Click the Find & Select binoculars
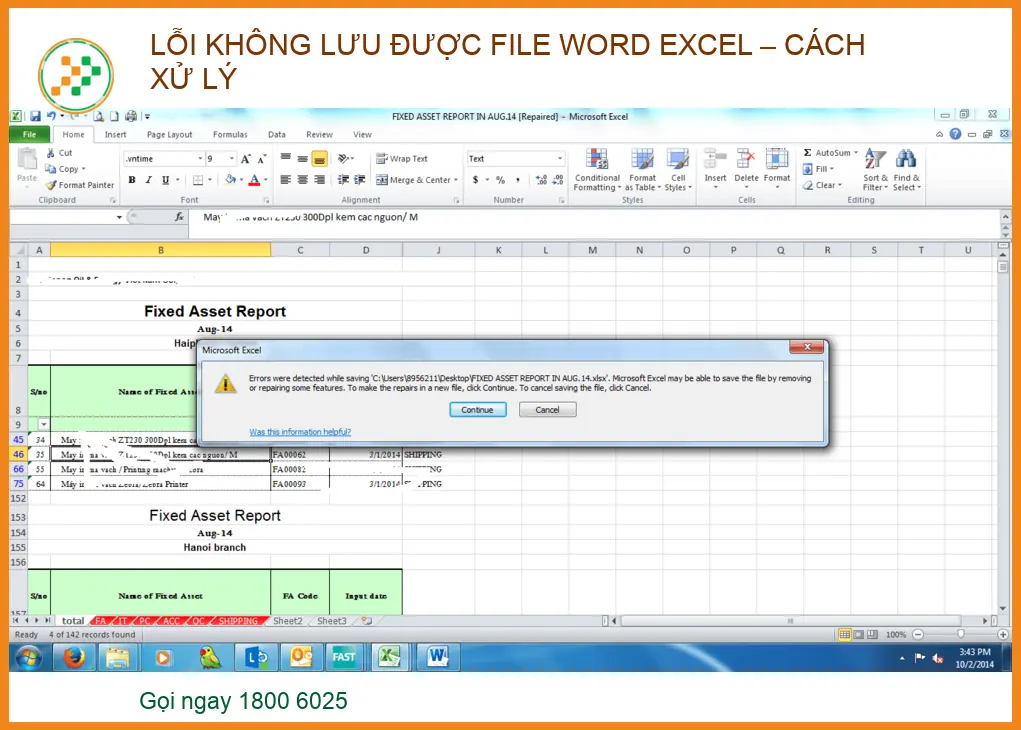 pos(906,170)
